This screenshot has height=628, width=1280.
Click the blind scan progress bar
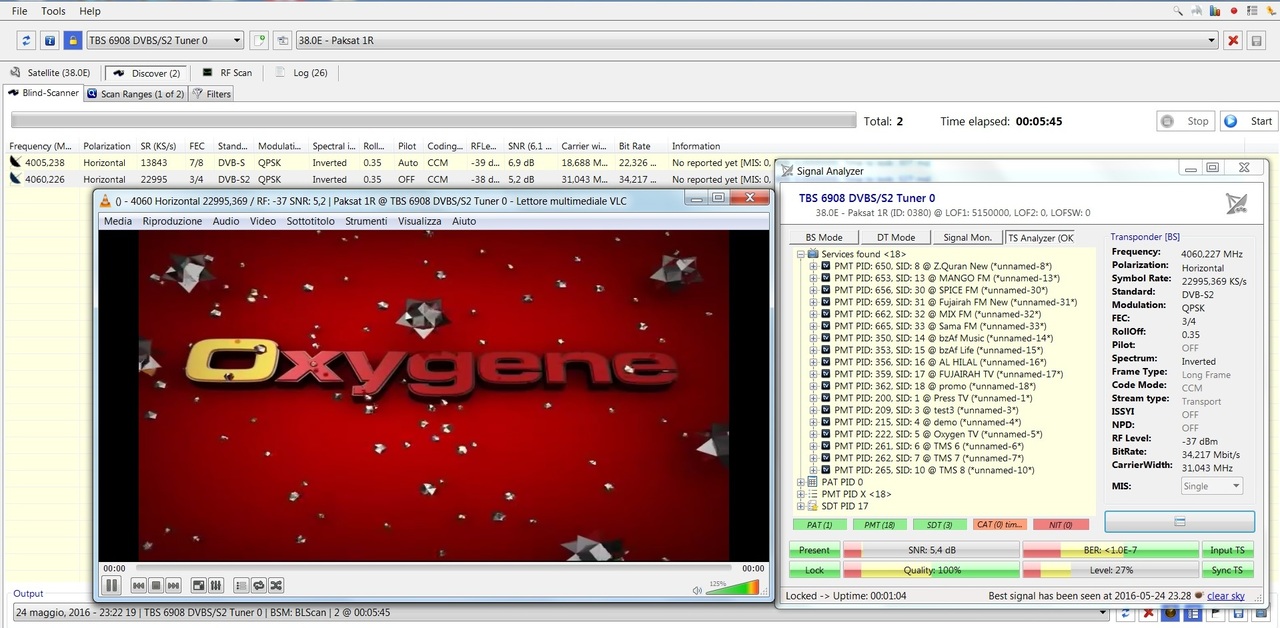[433, 121]
